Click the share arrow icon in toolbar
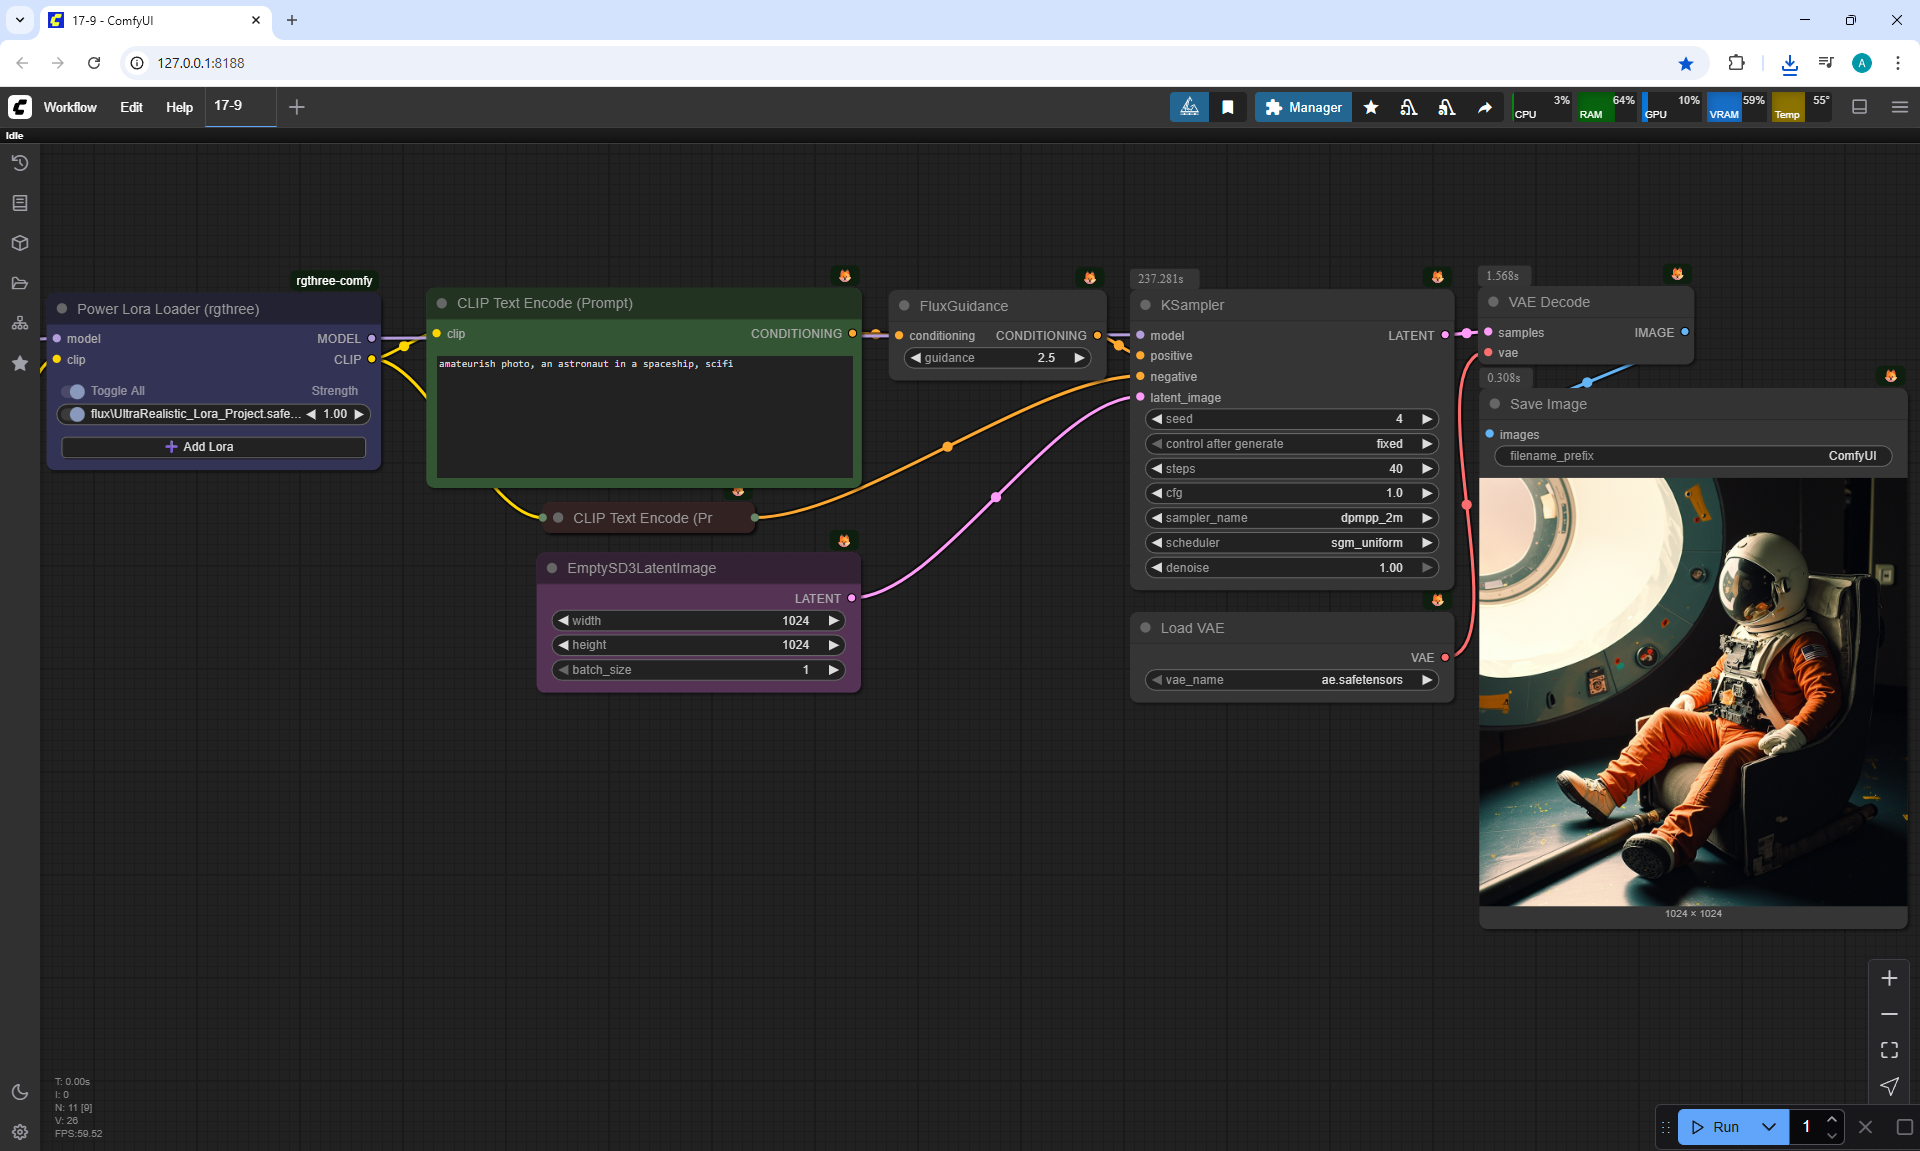Image resolution: width=1920 pixels, height=1151 pixels. point(1485,107)
